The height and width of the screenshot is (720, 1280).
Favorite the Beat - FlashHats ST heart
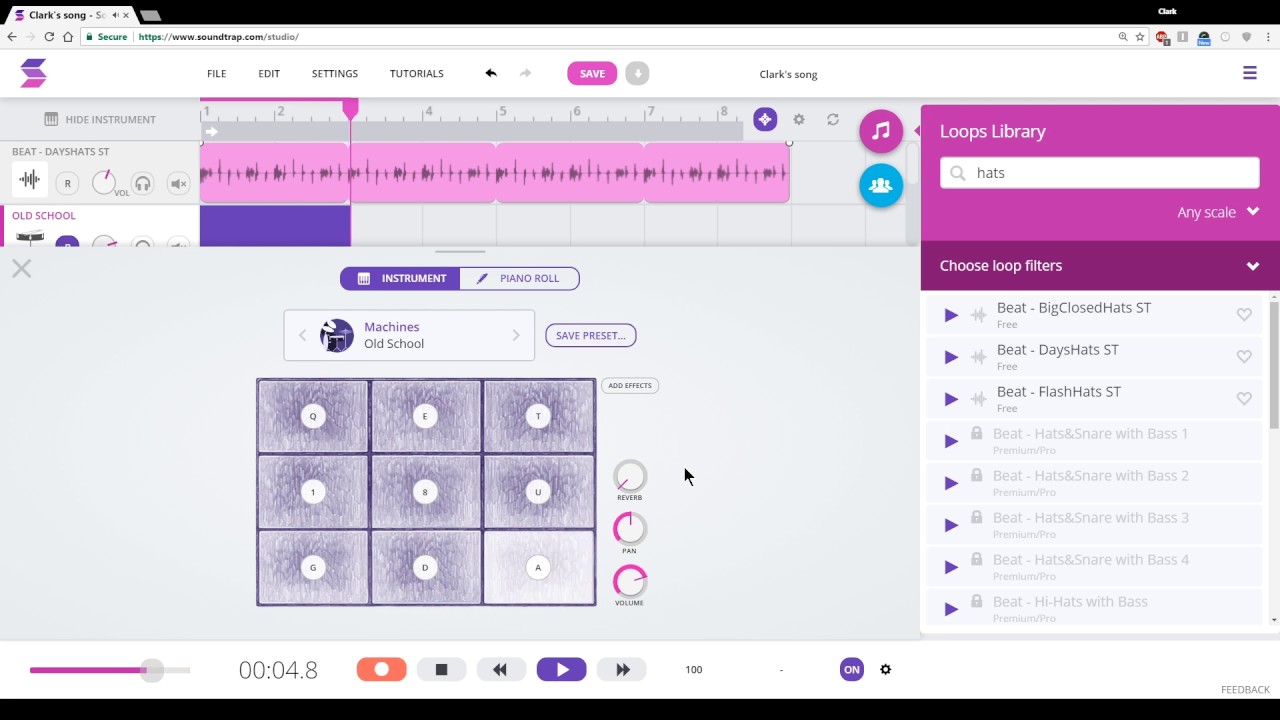(x=1244, y=399)
